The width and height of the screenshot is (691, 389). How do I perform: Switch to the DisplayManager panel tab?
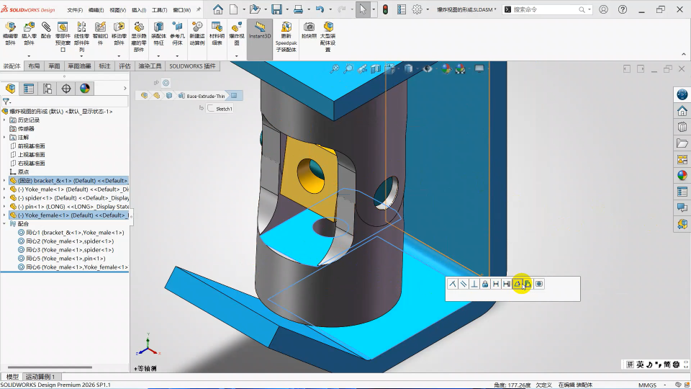85,89
